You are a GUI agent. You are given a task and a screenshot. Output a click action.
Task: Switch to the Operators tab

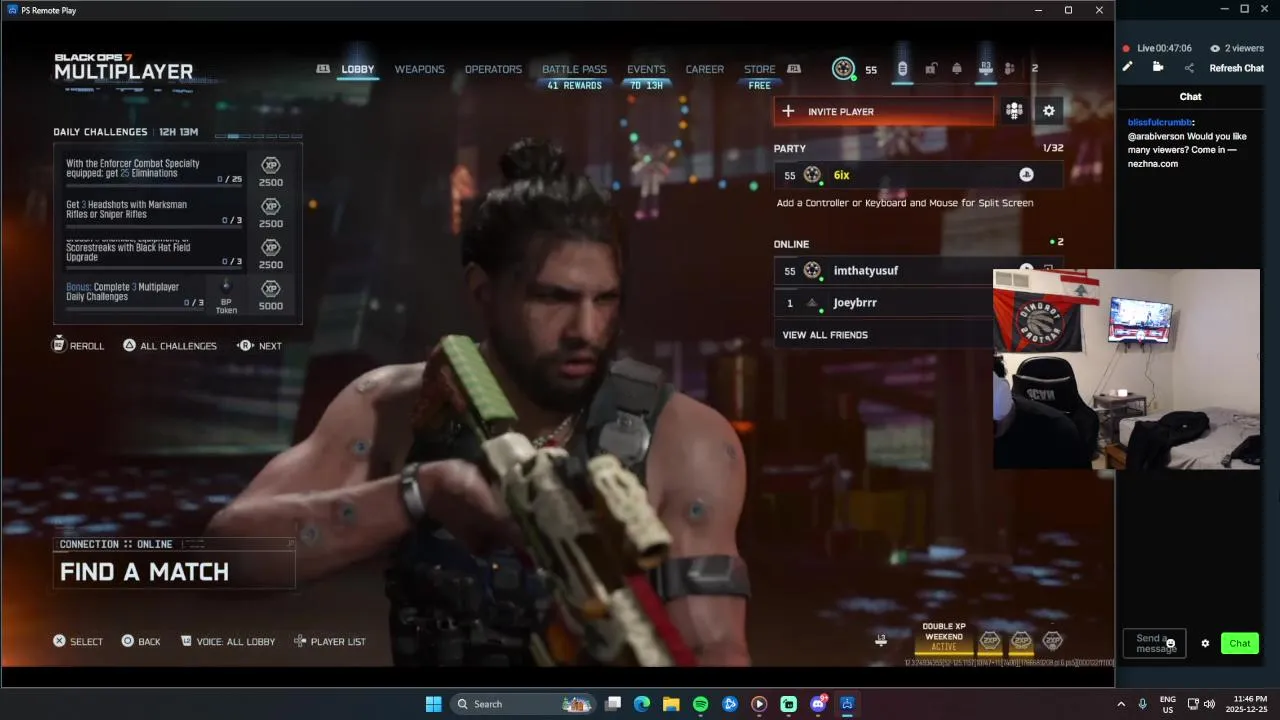tap(493, 69)
